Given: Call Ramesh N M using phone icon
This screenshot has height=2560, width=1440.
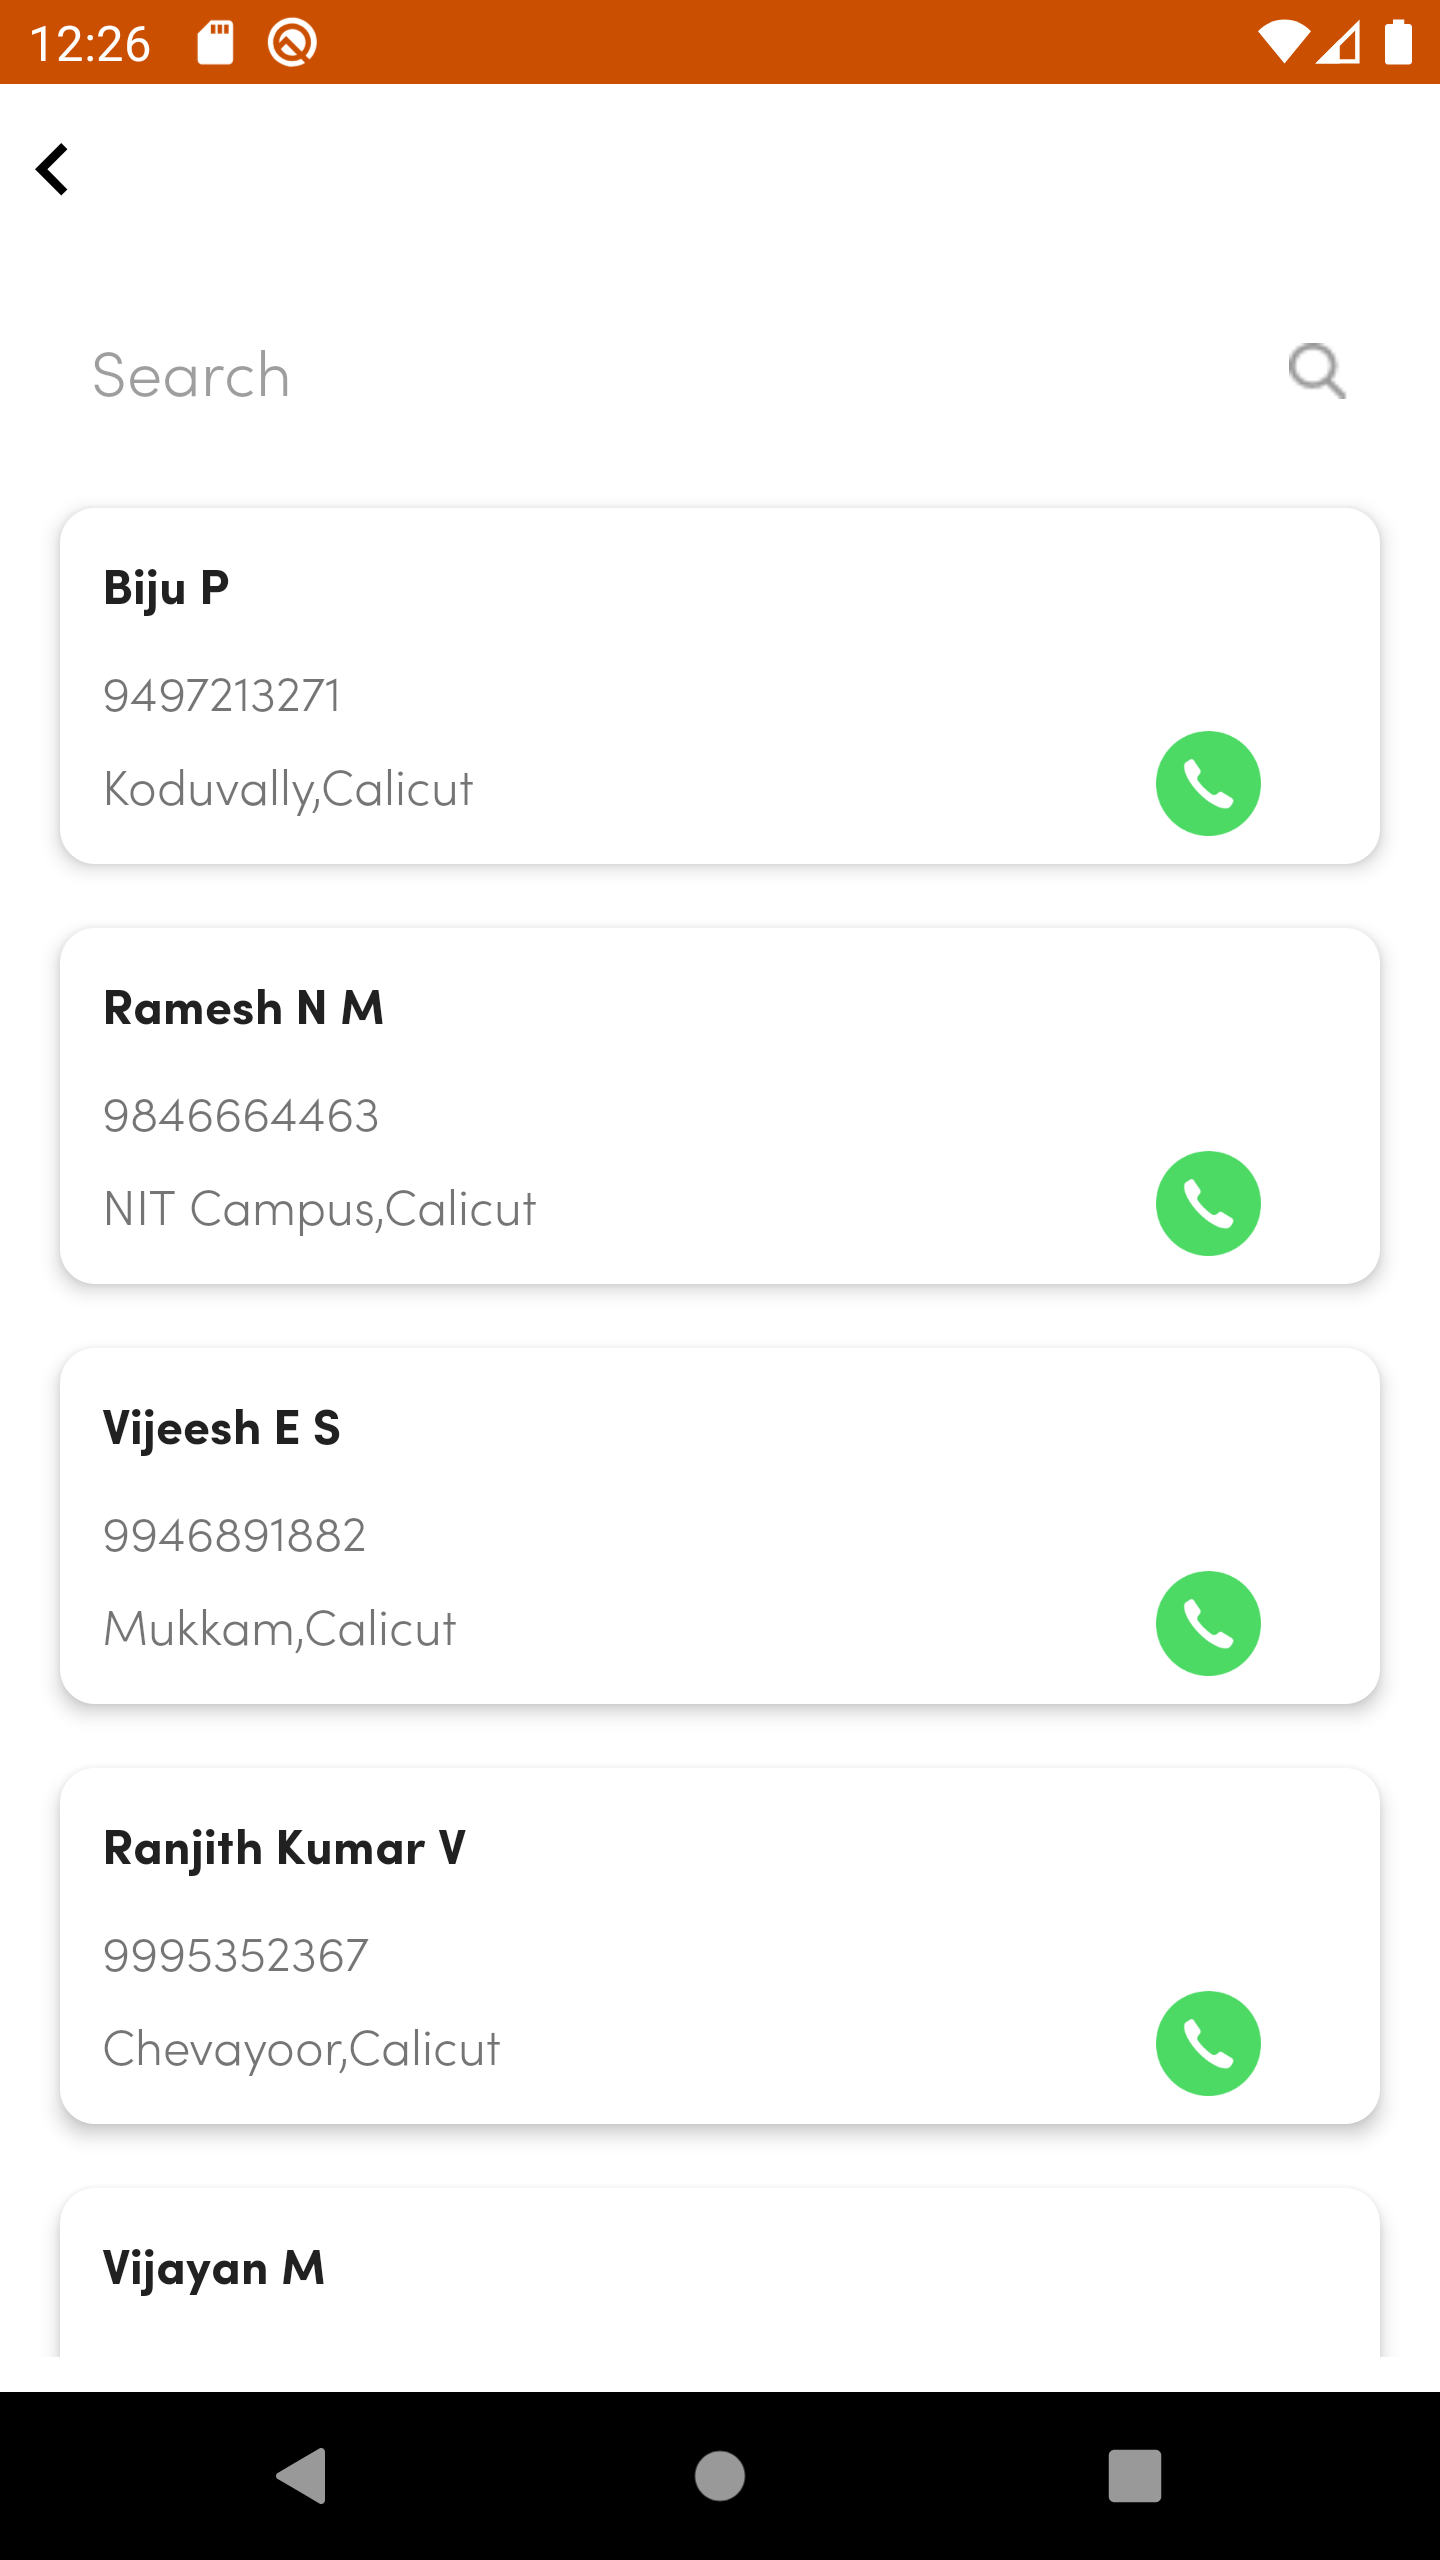Looking at the screenshot, I should (1208, 1203).
